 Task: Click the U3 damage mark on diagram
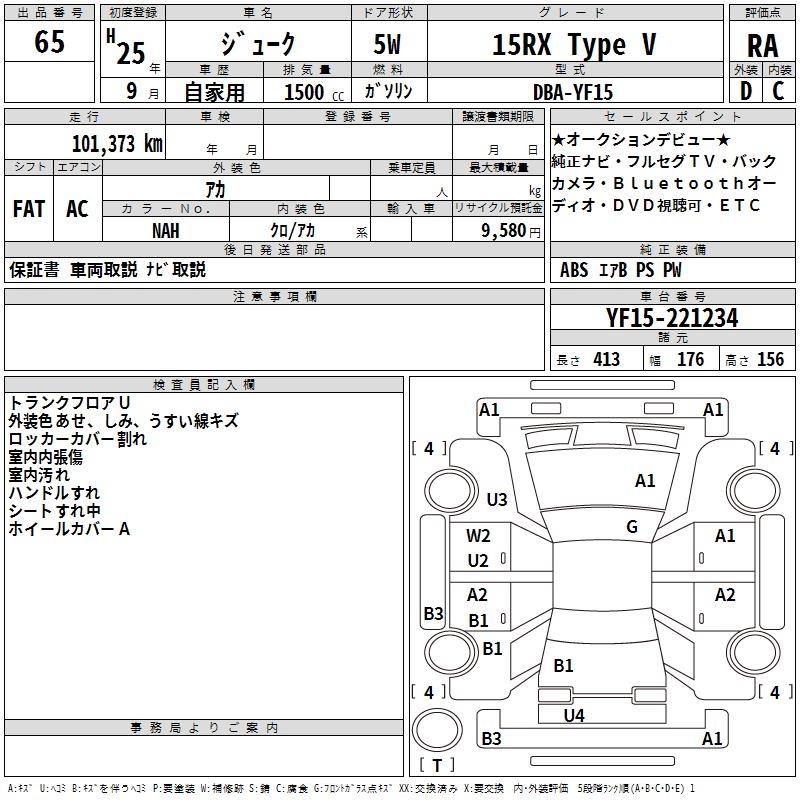pyautogui.click(x=496, y=499)
